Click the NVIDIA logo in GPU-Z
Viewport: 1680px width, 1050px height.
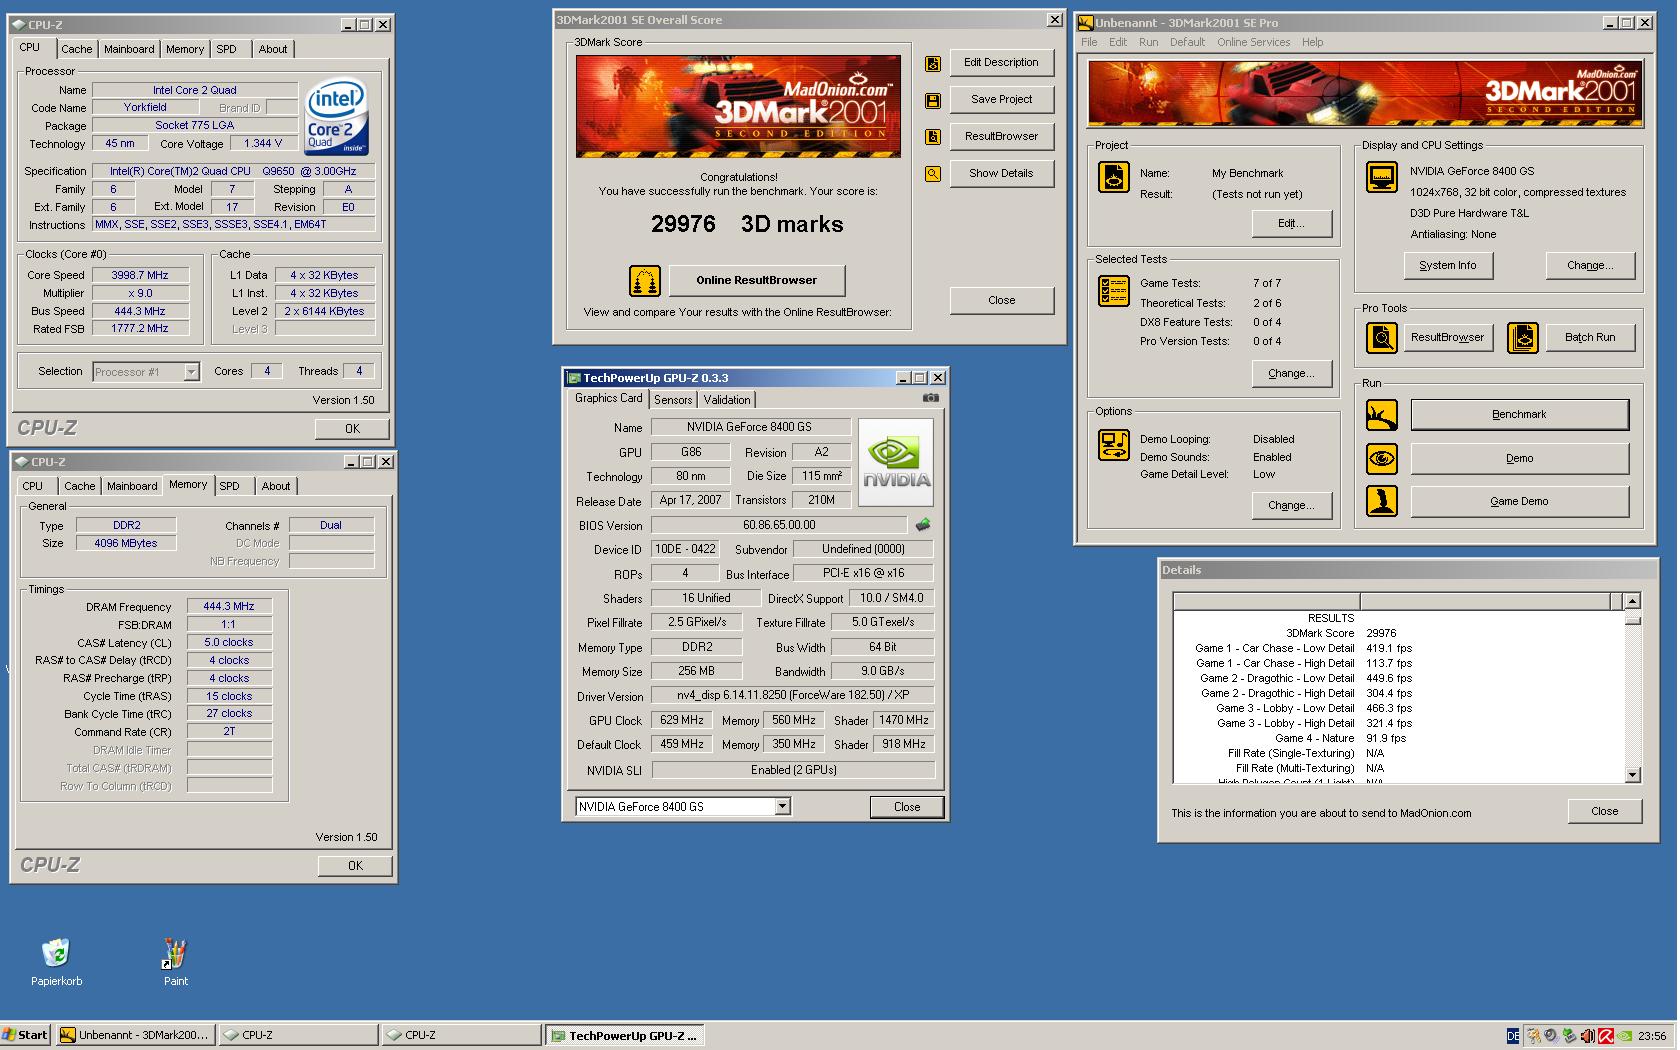point(896,462)
